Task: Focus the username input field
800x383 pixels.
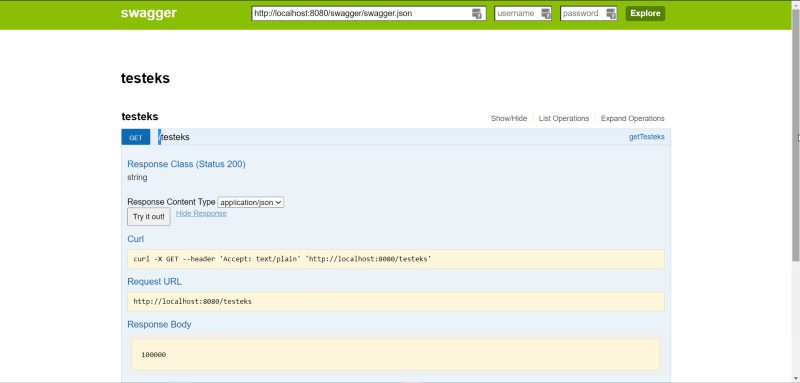Action: click(x=523, y=13)
